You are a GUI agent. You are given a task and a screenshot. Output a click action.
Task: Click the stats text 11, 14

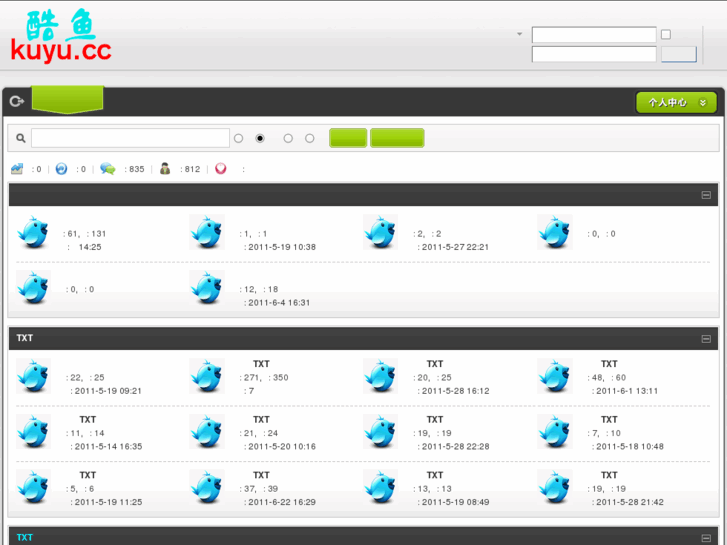[x=85, y=433]
